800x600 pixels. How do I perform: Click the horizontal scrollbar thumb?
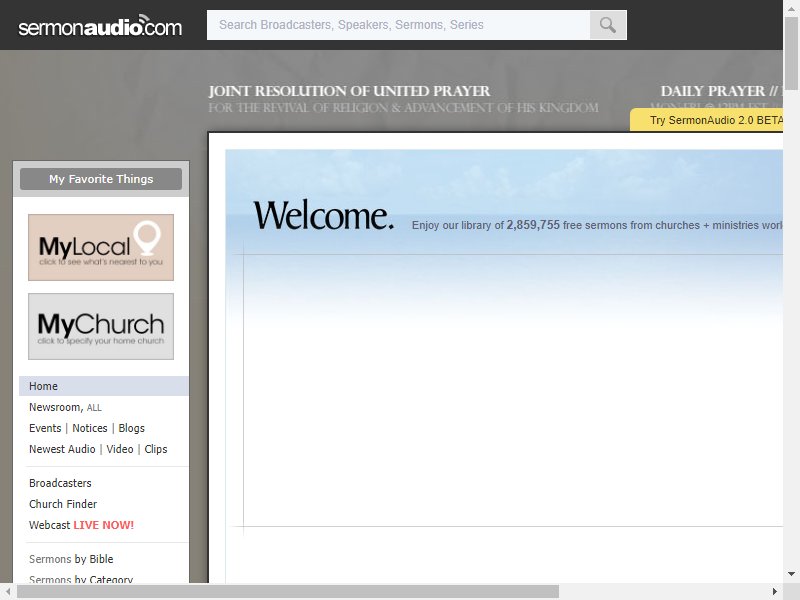pyautogui.click(x=288, y=591)
